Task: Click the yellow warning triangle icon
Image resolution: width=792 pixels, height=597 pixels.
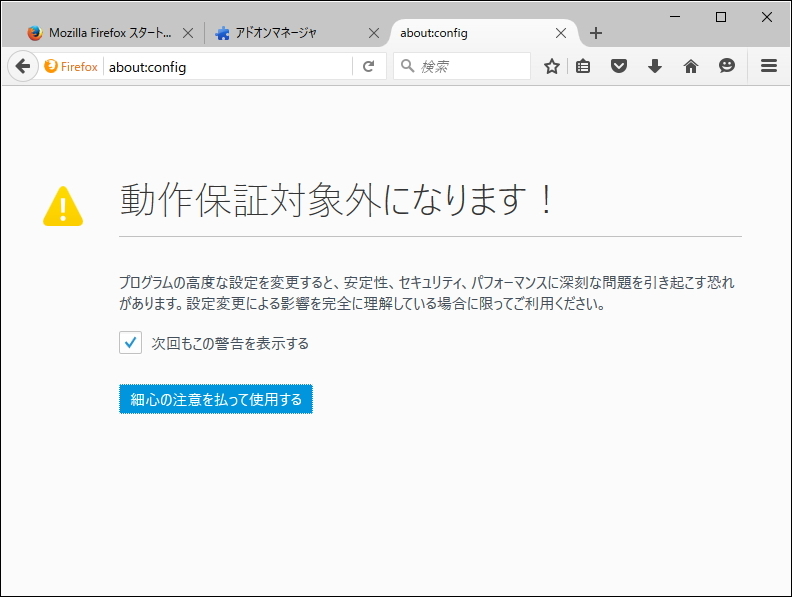Action: tap(63, 206)
